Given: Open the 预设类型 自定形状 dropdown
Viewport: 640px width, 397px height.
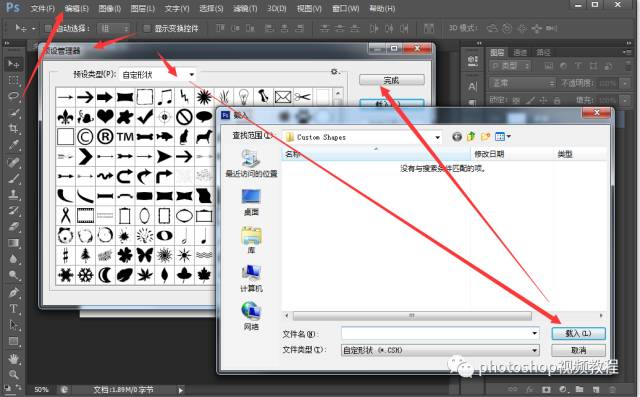Looking at the screenshot, I should tap(158, 75).
